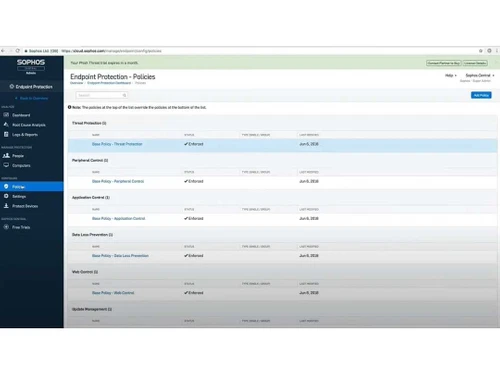Open Base Policy - Peripheral Control
Viewport: 500px width, 375px height.
(x=118, y=181)
